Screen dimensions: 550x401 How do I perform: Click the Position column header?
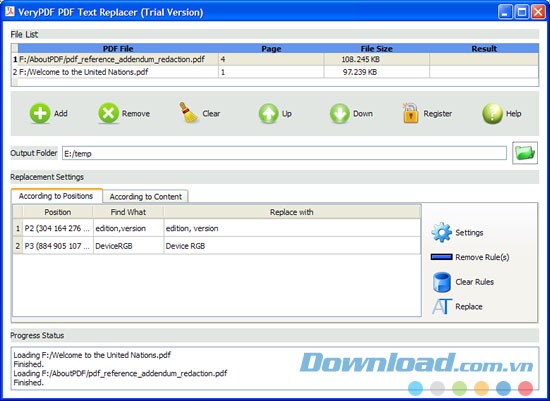click(58, 212)
